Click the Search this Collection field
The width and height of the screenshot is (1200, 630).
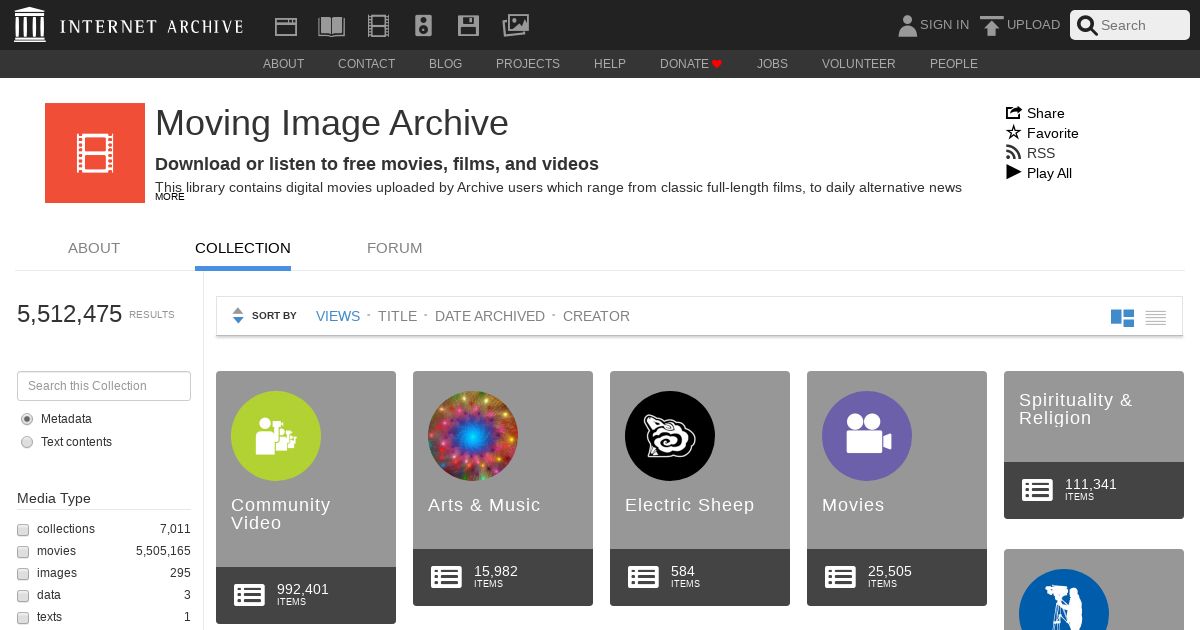coord(104,386)
